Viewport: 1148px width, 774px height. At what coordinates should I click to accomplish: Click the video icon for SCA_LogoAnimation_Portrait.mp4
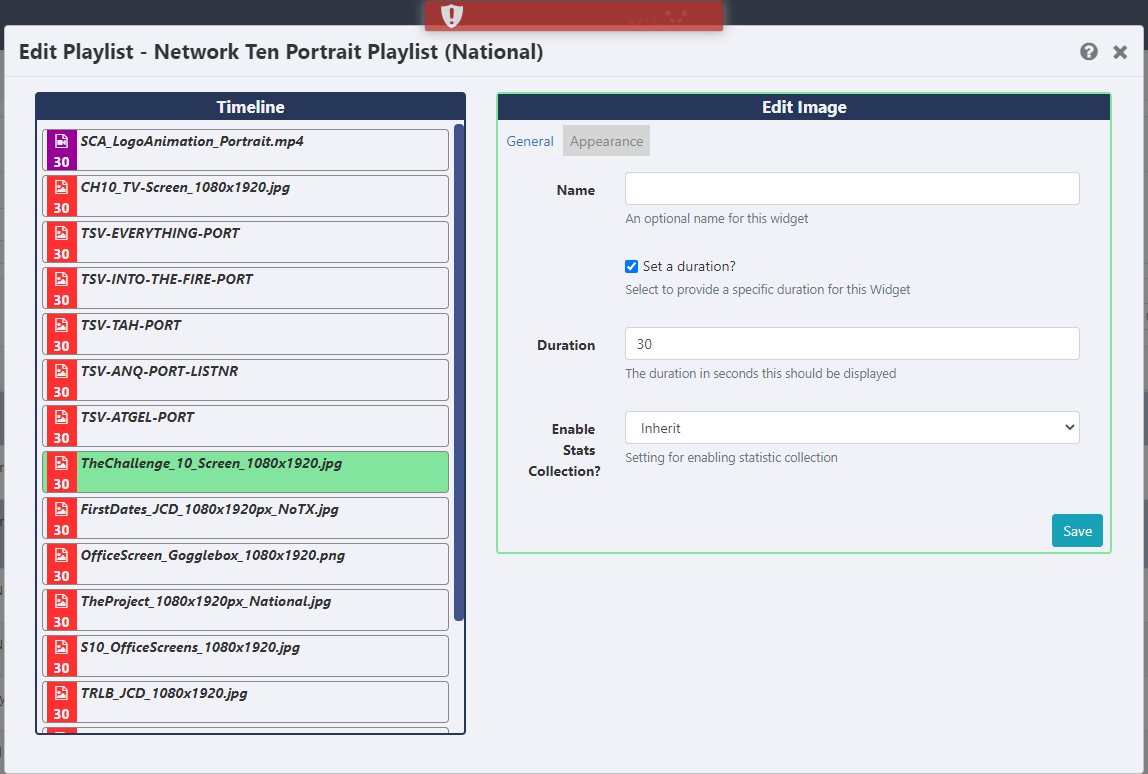point(62,141)
